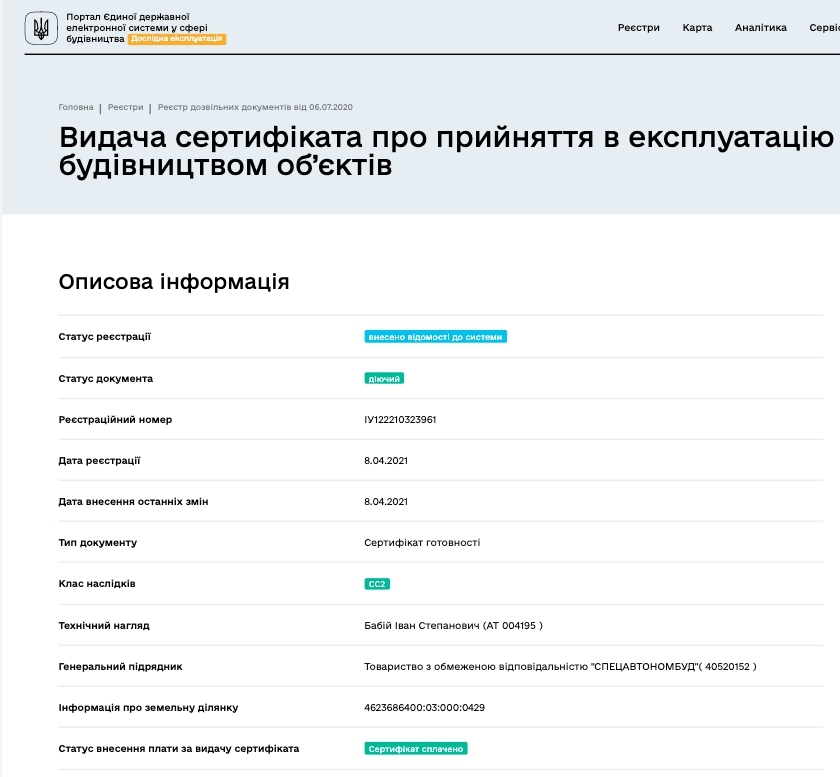Image resolution: width=840 pixels, height=777 pixels.
Task: Select cadastral number 4623686400:03:000:0429
Action: tap(424, 707)
